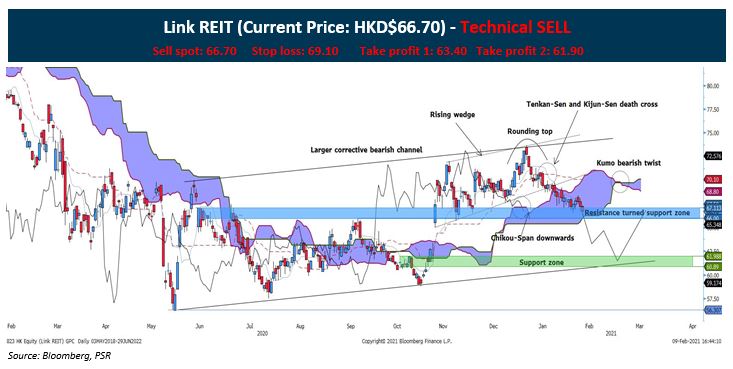
Task: Click the 'Aug' month axis label
Action: tap(301, 326)
